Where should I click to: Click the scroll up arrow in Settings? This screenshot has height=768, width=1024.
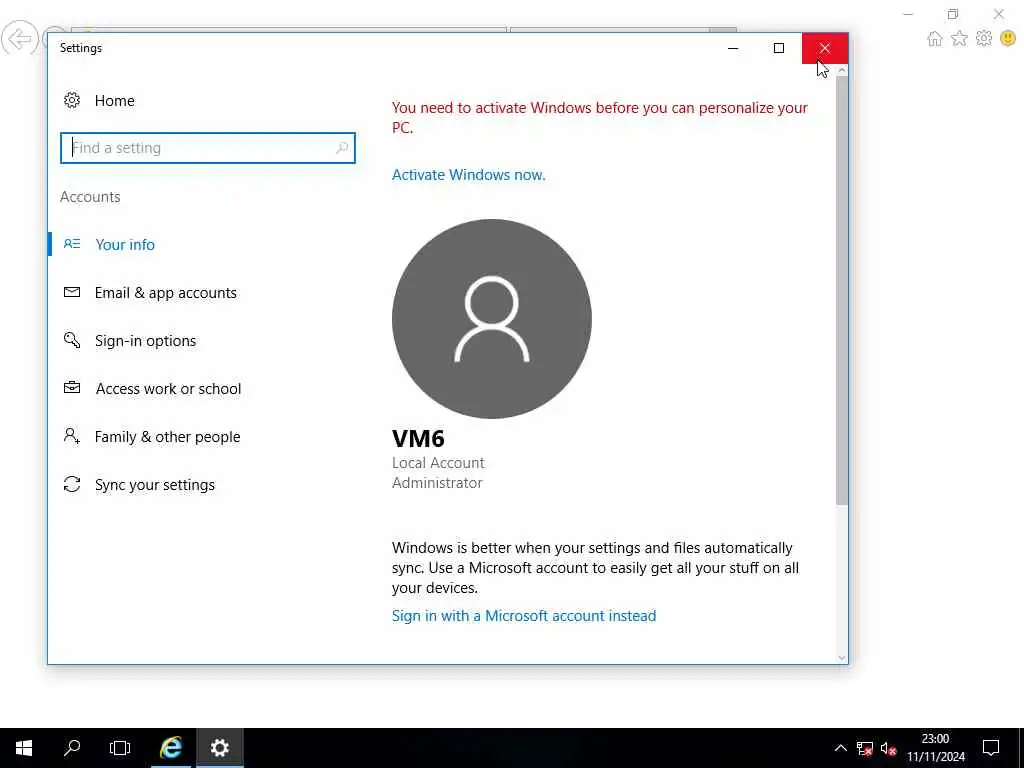pyautogui.click(x=842, y=70)
